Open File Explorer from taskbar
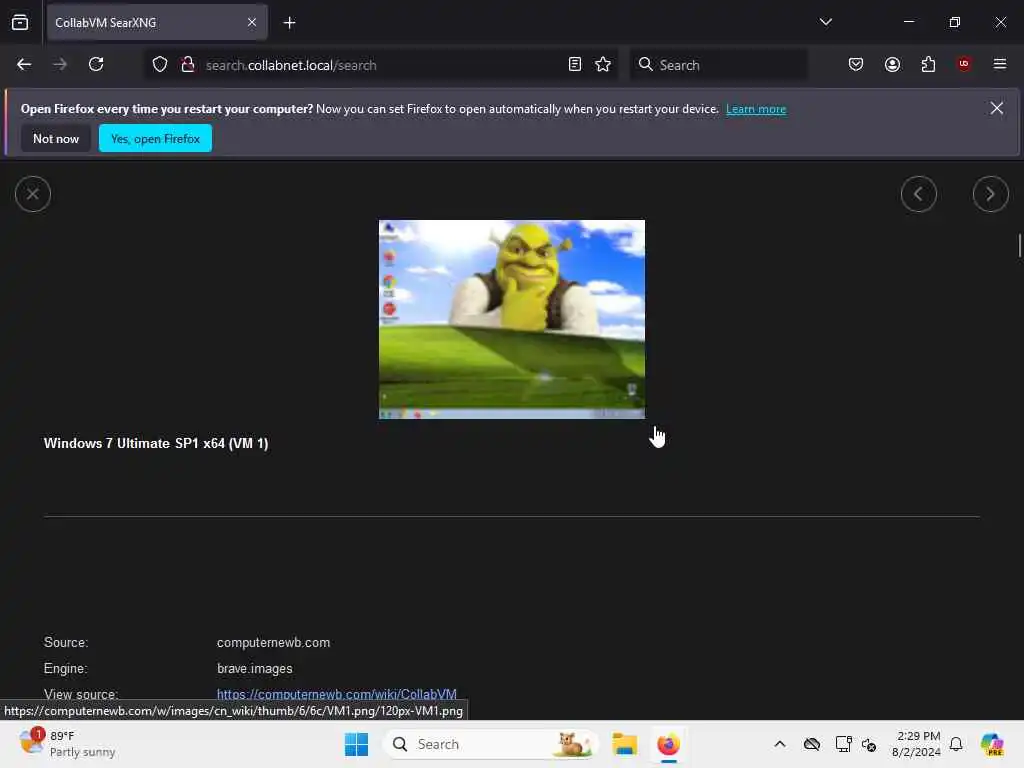This screenshot has height=768, width=1024. click(x=624, y=744)
